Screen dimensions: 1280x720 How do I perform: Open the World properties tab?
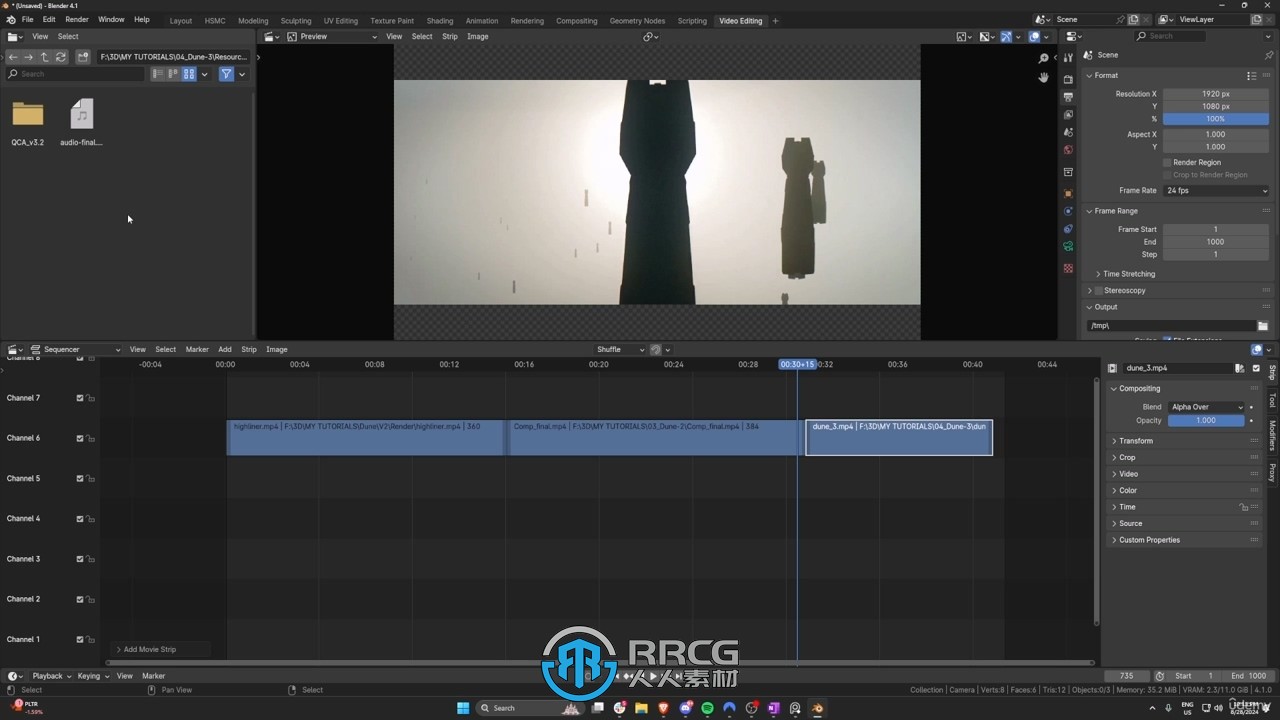pyautogui.click(x=1068, y=150)
